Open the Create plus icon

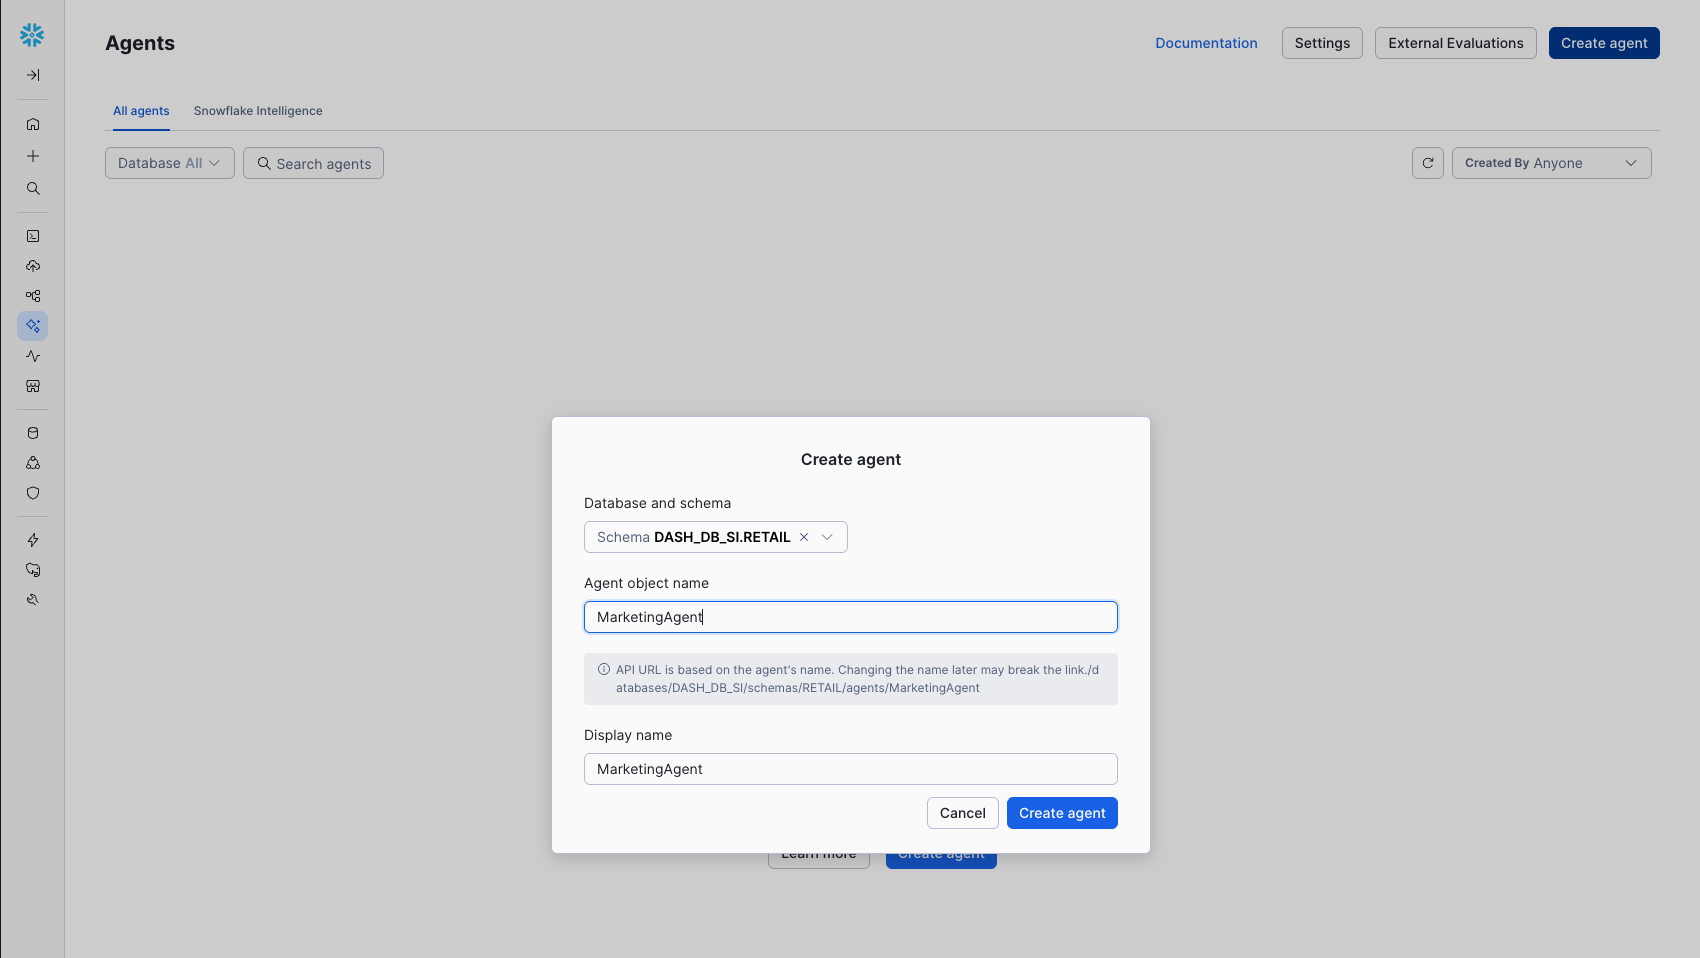32,156
